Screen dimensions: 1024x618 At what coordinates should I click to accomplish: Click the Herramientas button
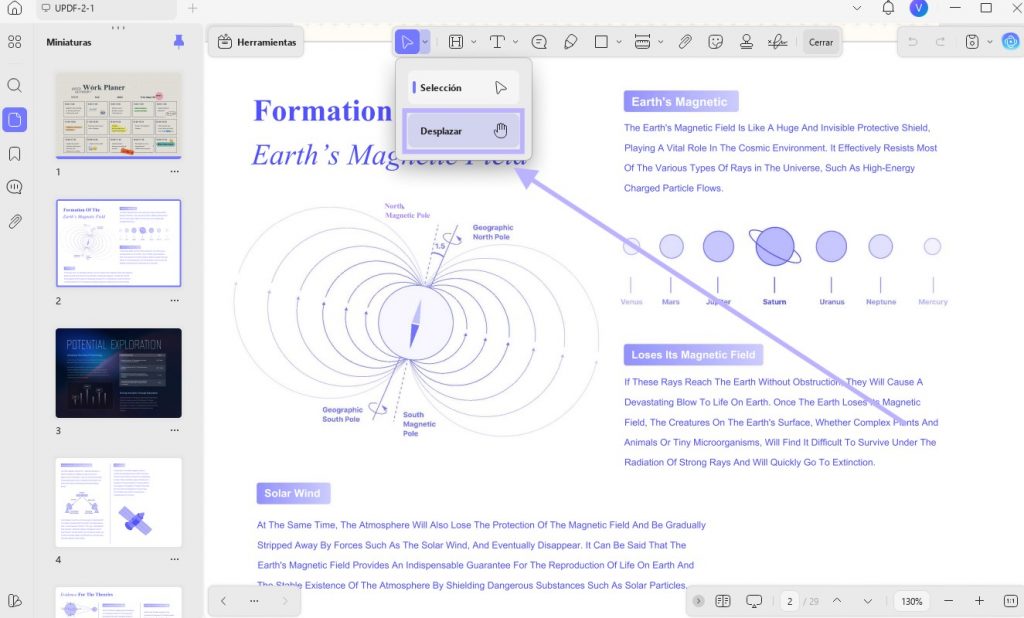pos(257,42)
